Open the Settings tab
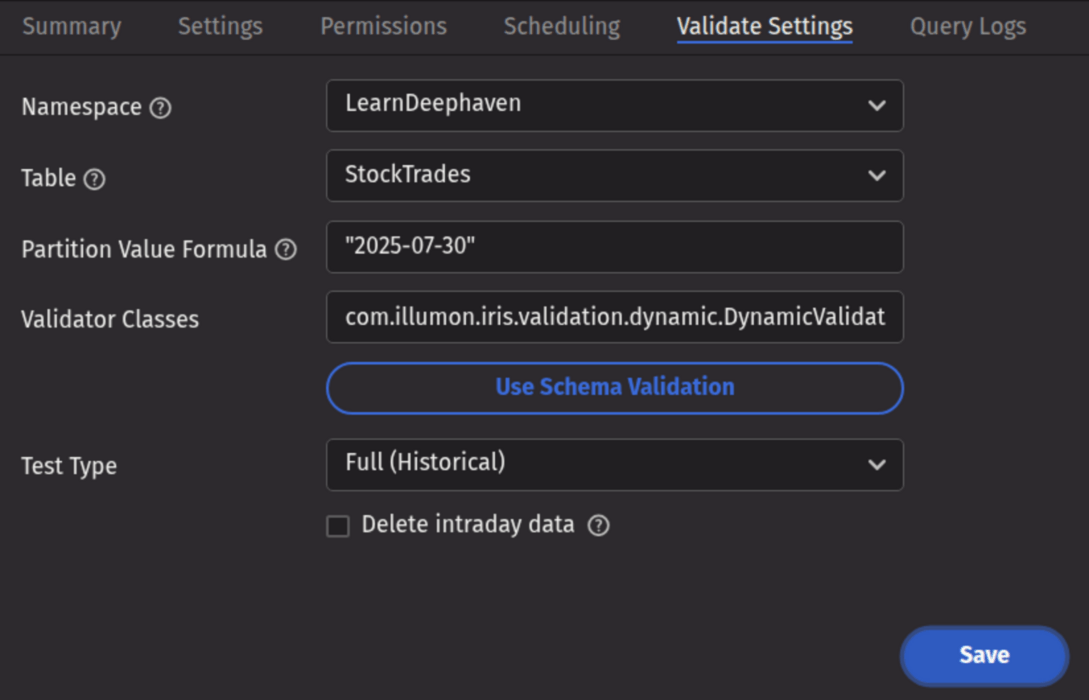 (220, 27)
